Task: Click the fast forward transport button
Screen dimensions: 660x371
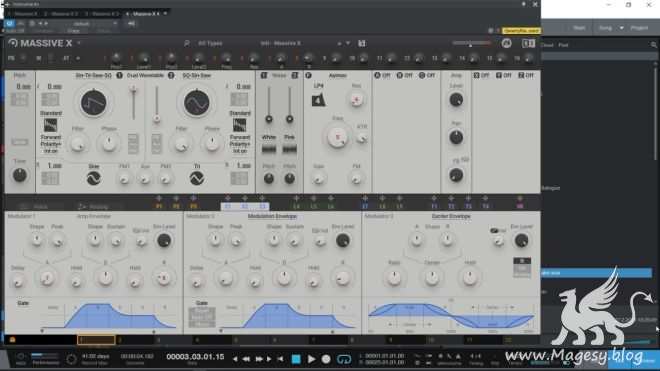Action: (x=259, y=359)
